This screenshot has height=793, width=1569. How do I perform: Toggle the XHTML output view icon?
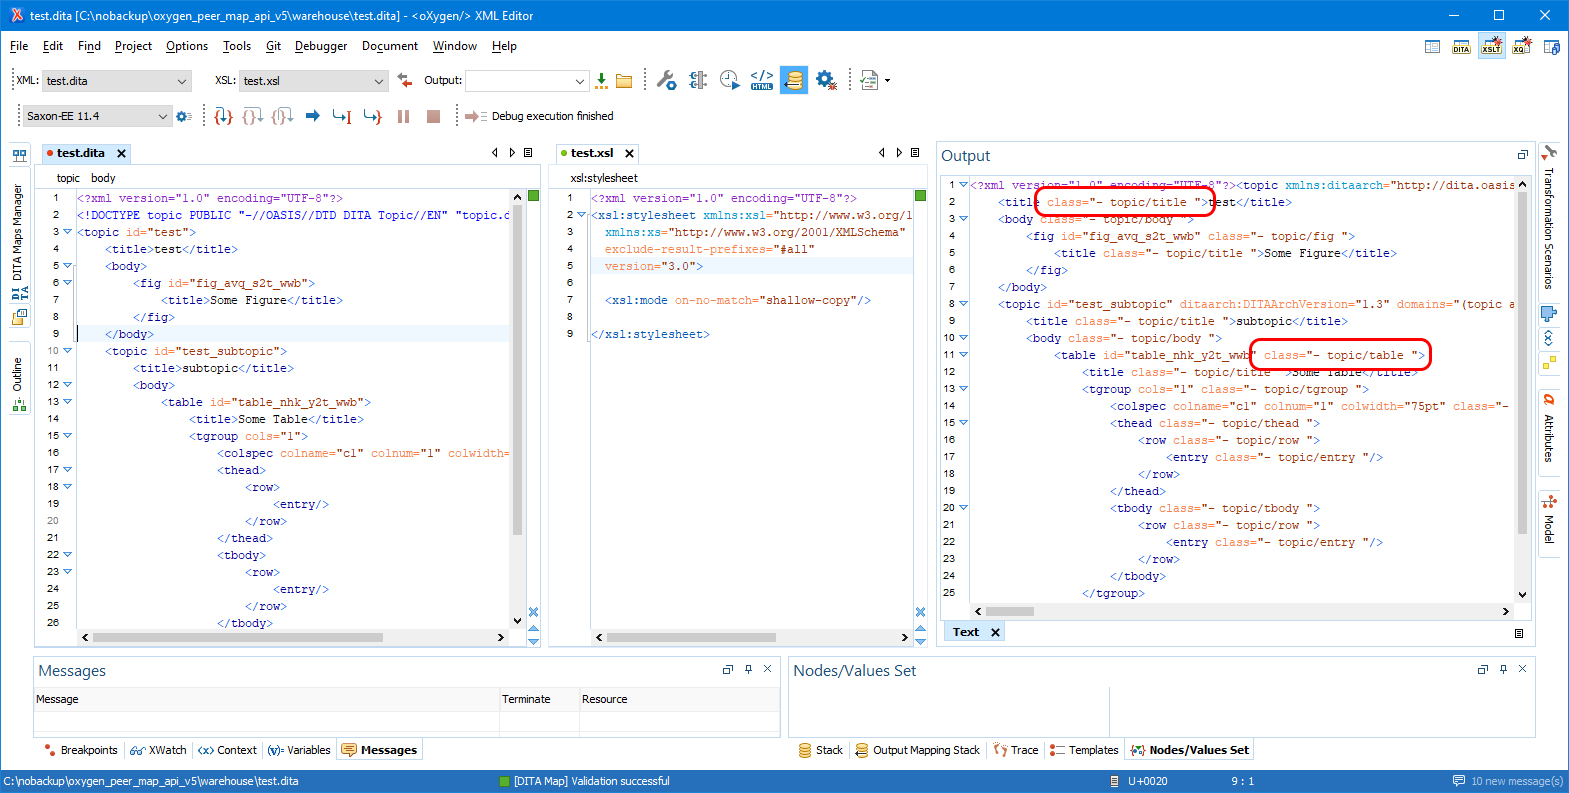coord(762,80)
